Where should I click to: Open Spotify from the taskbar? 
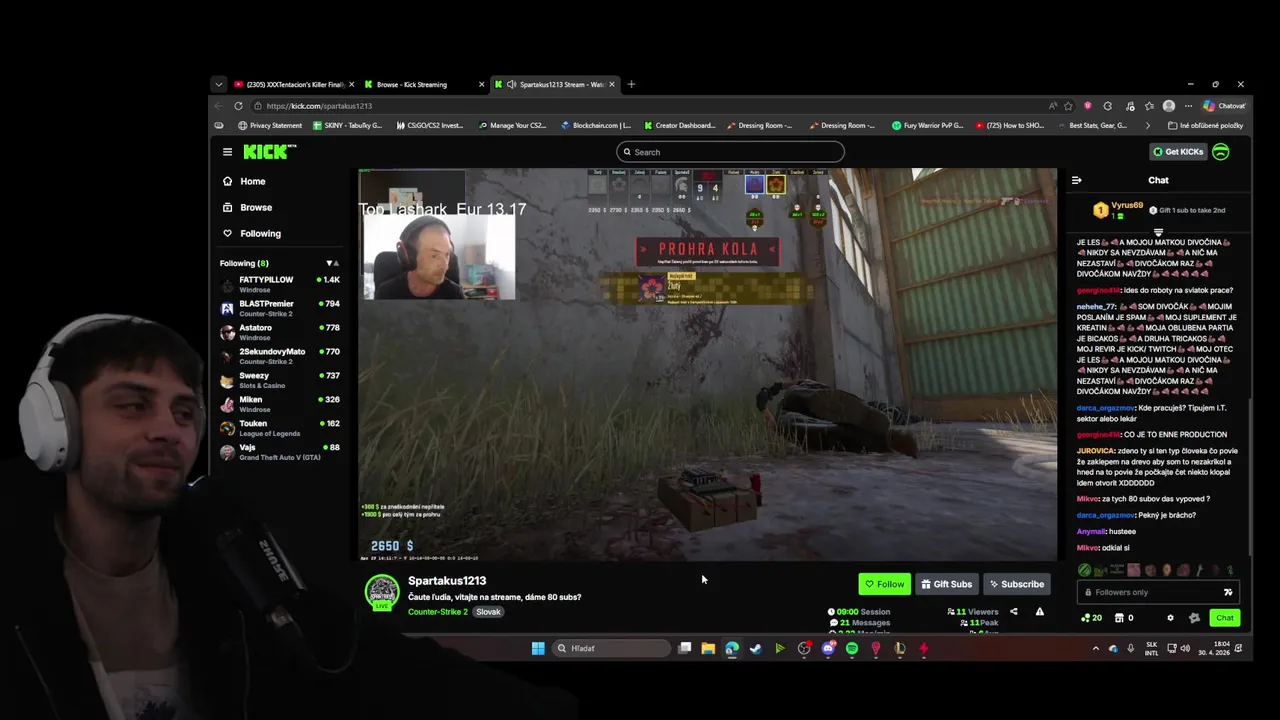852,648
